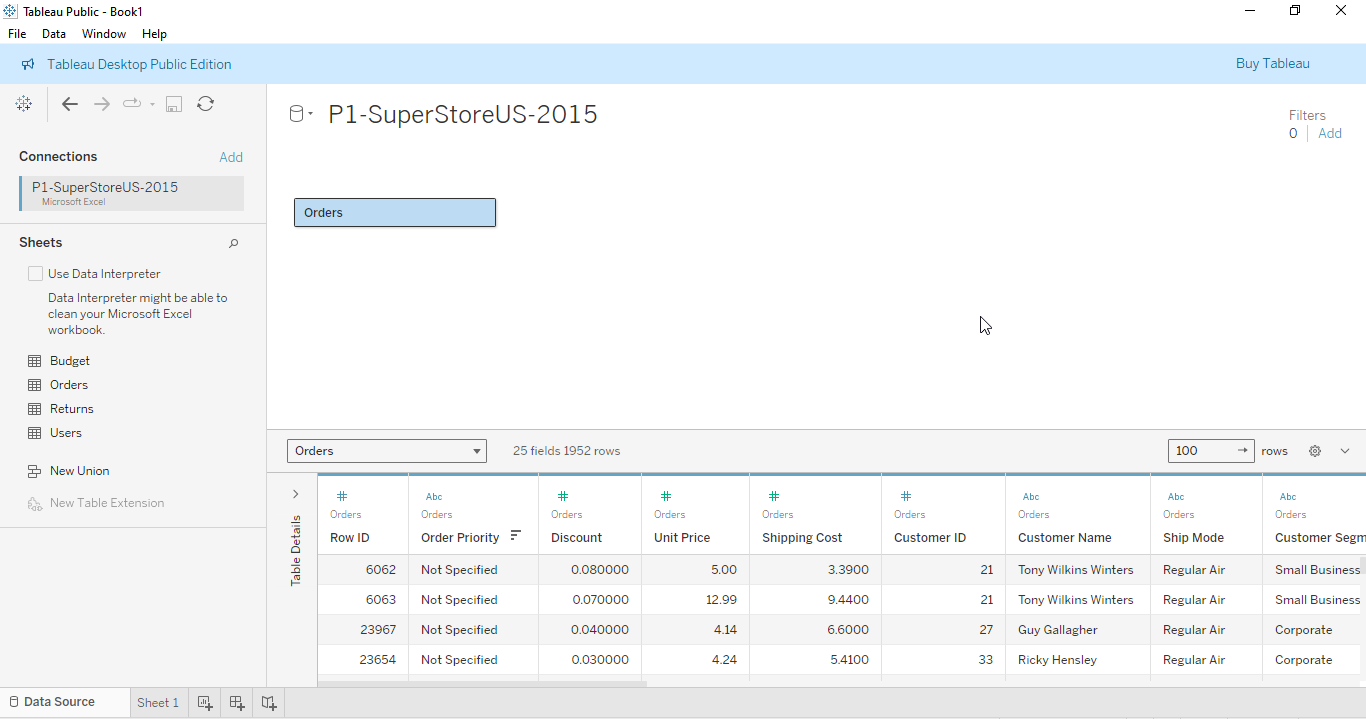Click the Tableau start page icon
This screenshot has height=719, width=1366.
pyautogui.click(x=23, y=104)
